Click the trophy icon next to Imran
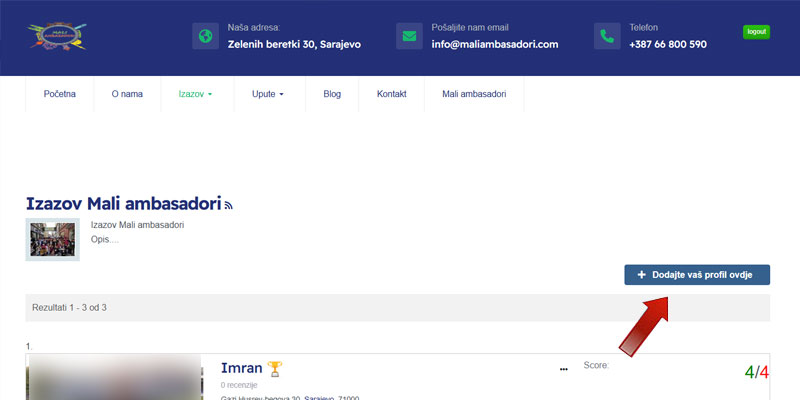Image resolution: width=800 pixels, height=400 pixels. (x=275, y=370)
